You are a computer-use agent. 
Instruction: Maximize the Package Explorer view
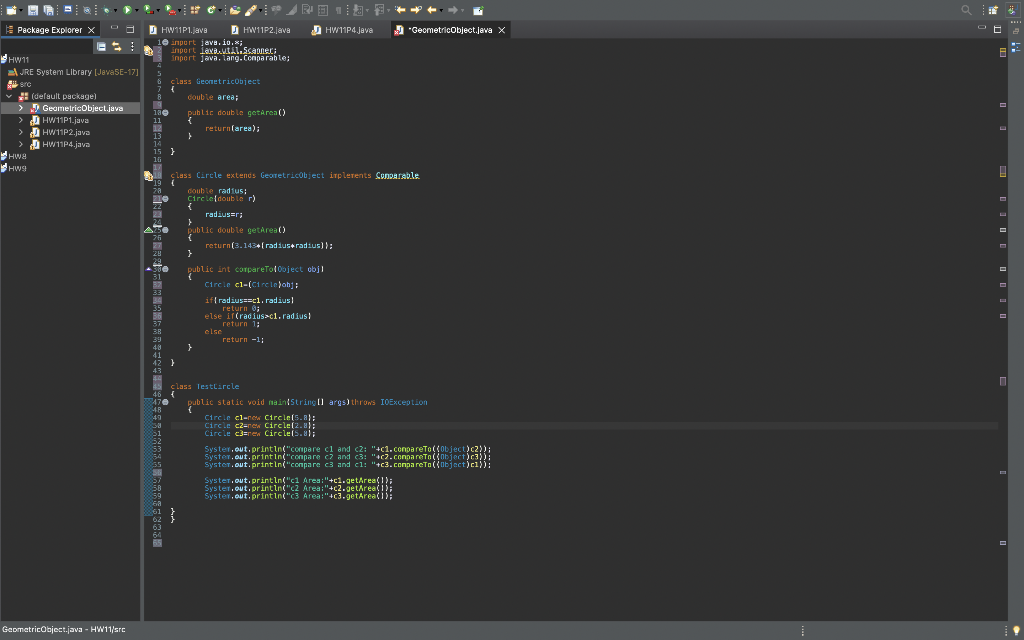pos(130,29)
